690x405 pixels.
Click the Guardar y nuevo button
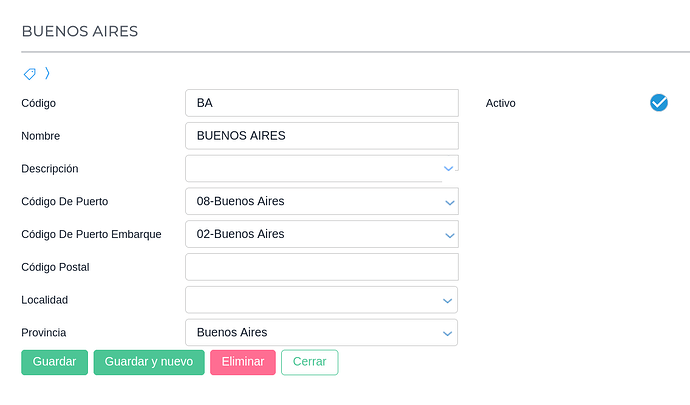tap(149, 362)
